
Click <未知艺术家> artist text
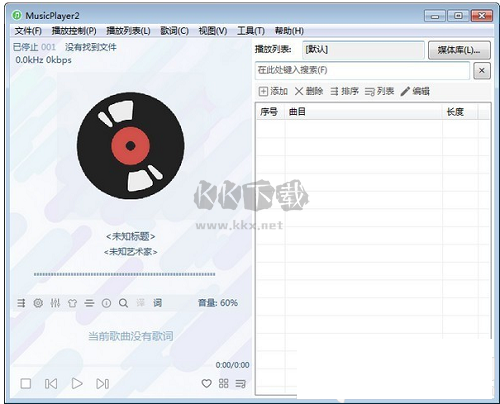130,251
